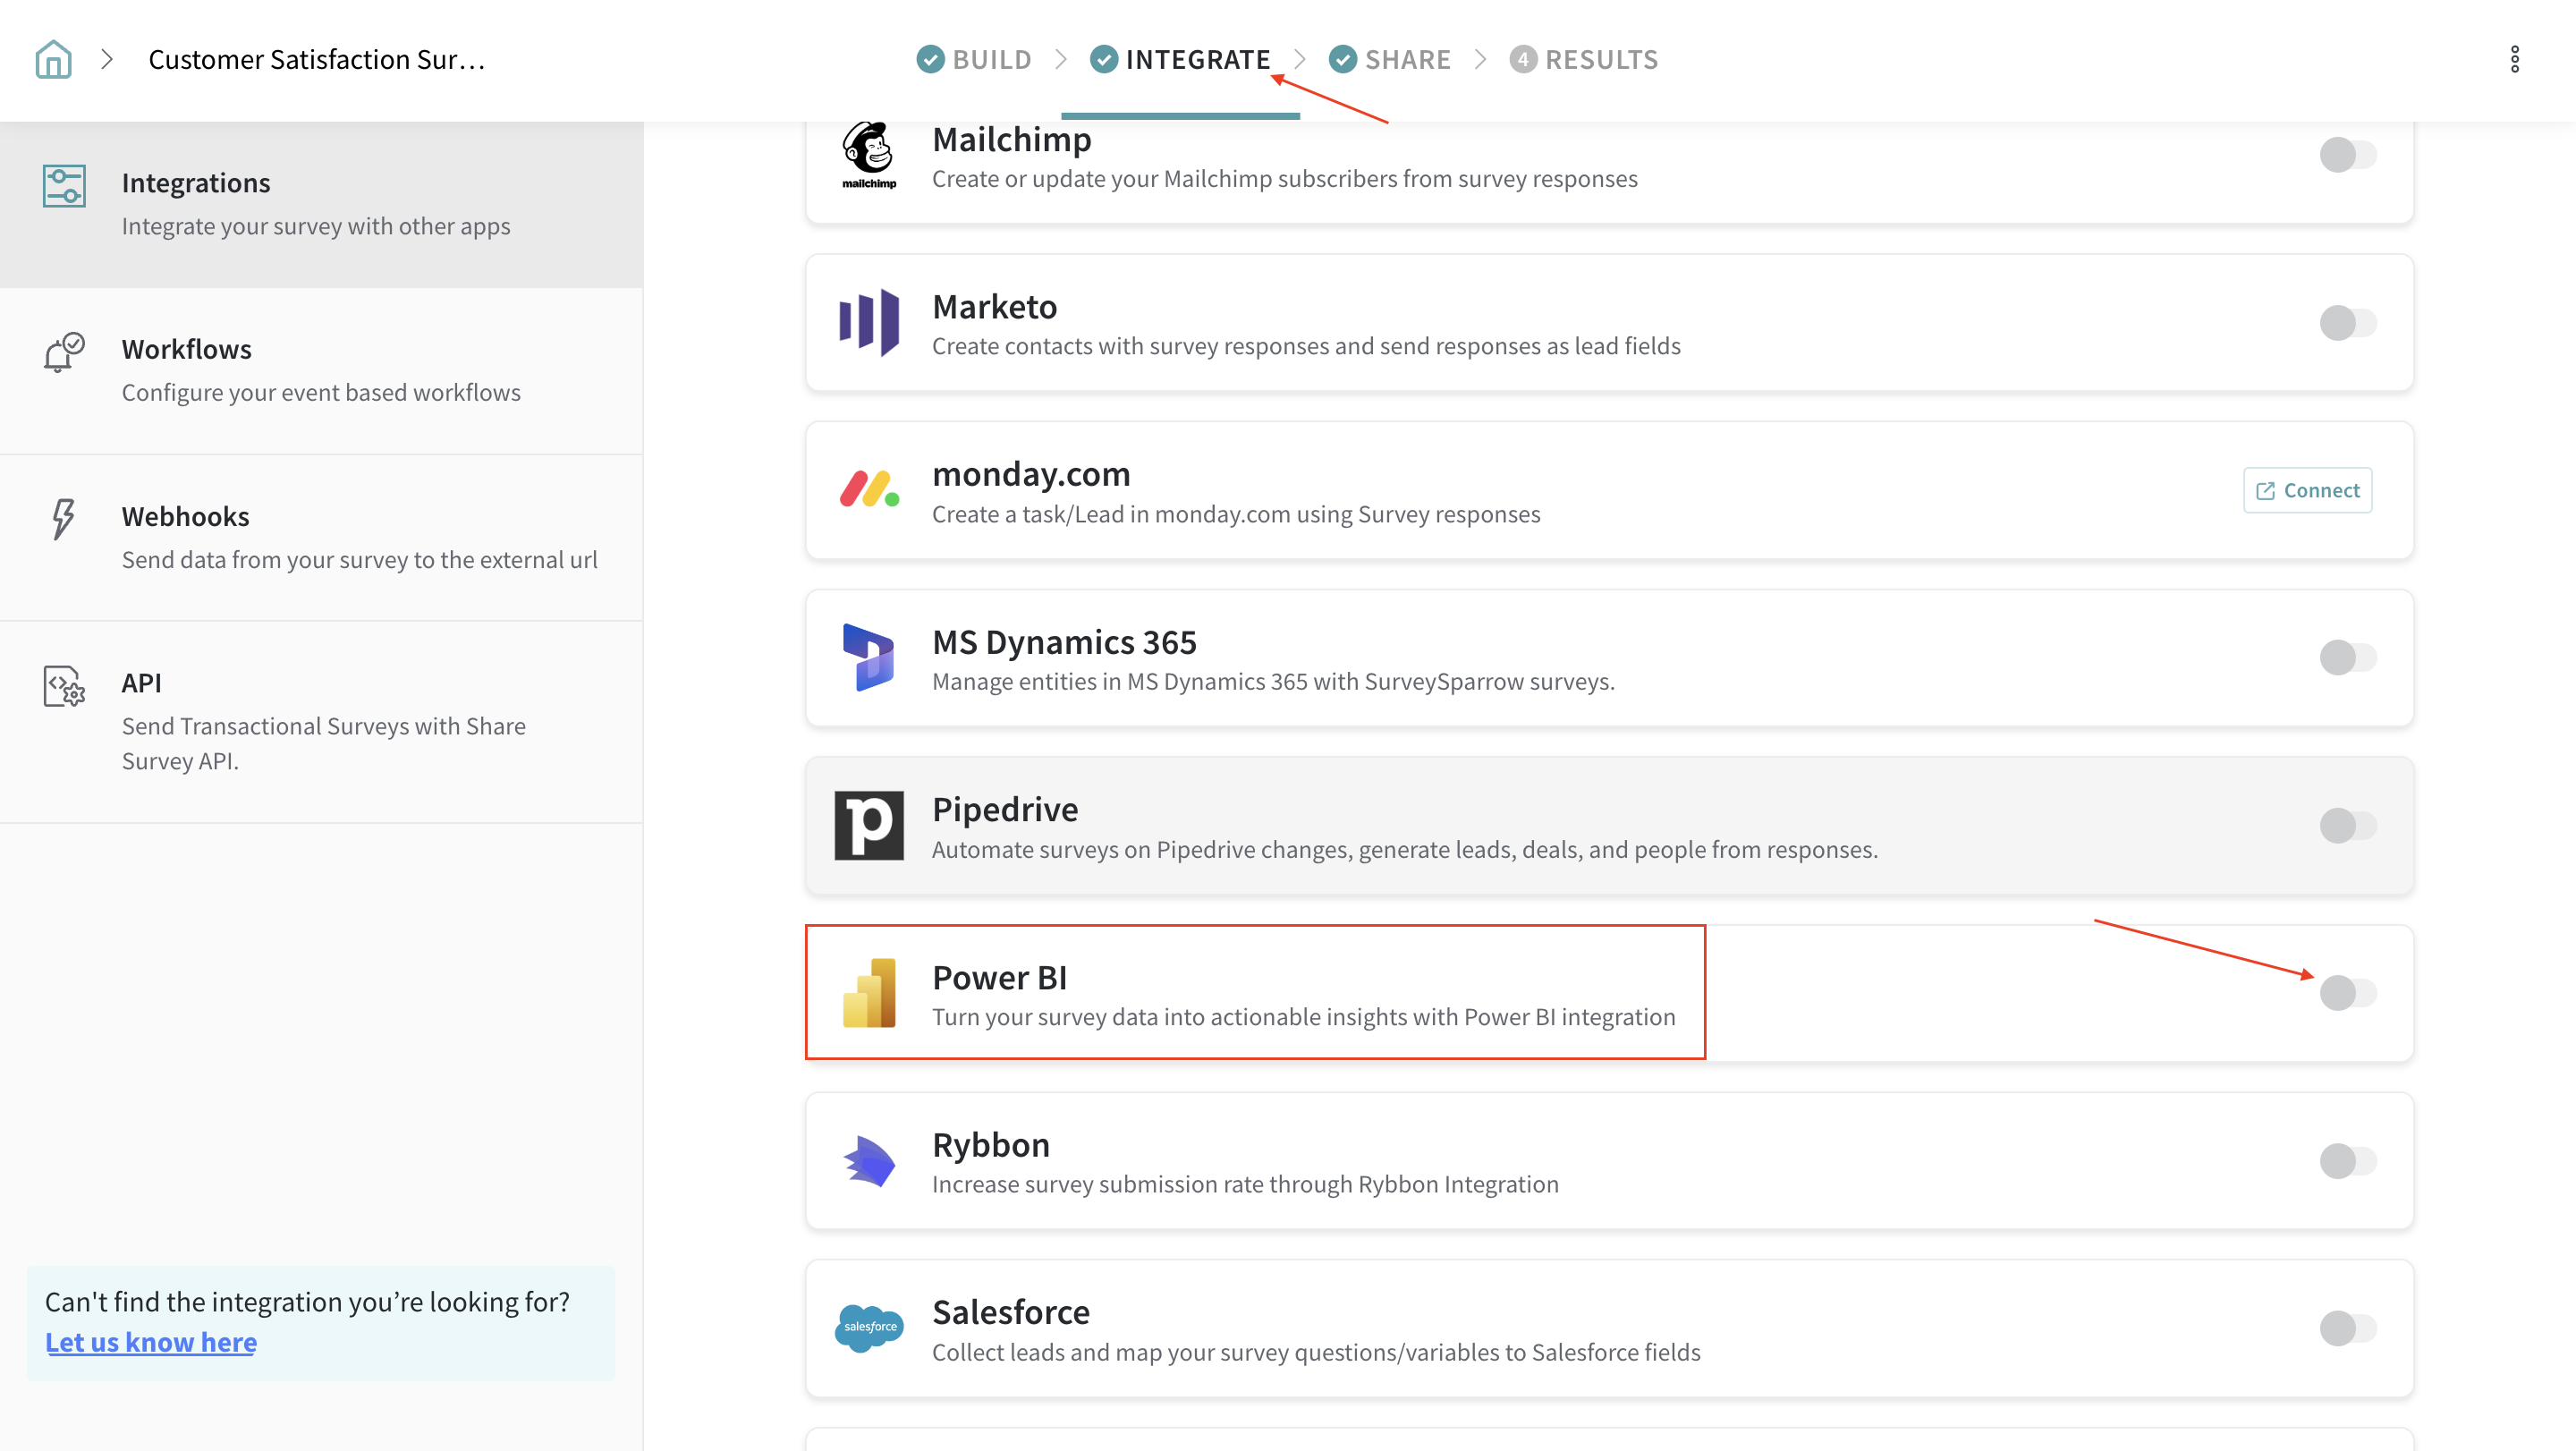Open the three-dot more options menu
Viewport: 2576px width, 1451px height.
[x=2514, y=59]
